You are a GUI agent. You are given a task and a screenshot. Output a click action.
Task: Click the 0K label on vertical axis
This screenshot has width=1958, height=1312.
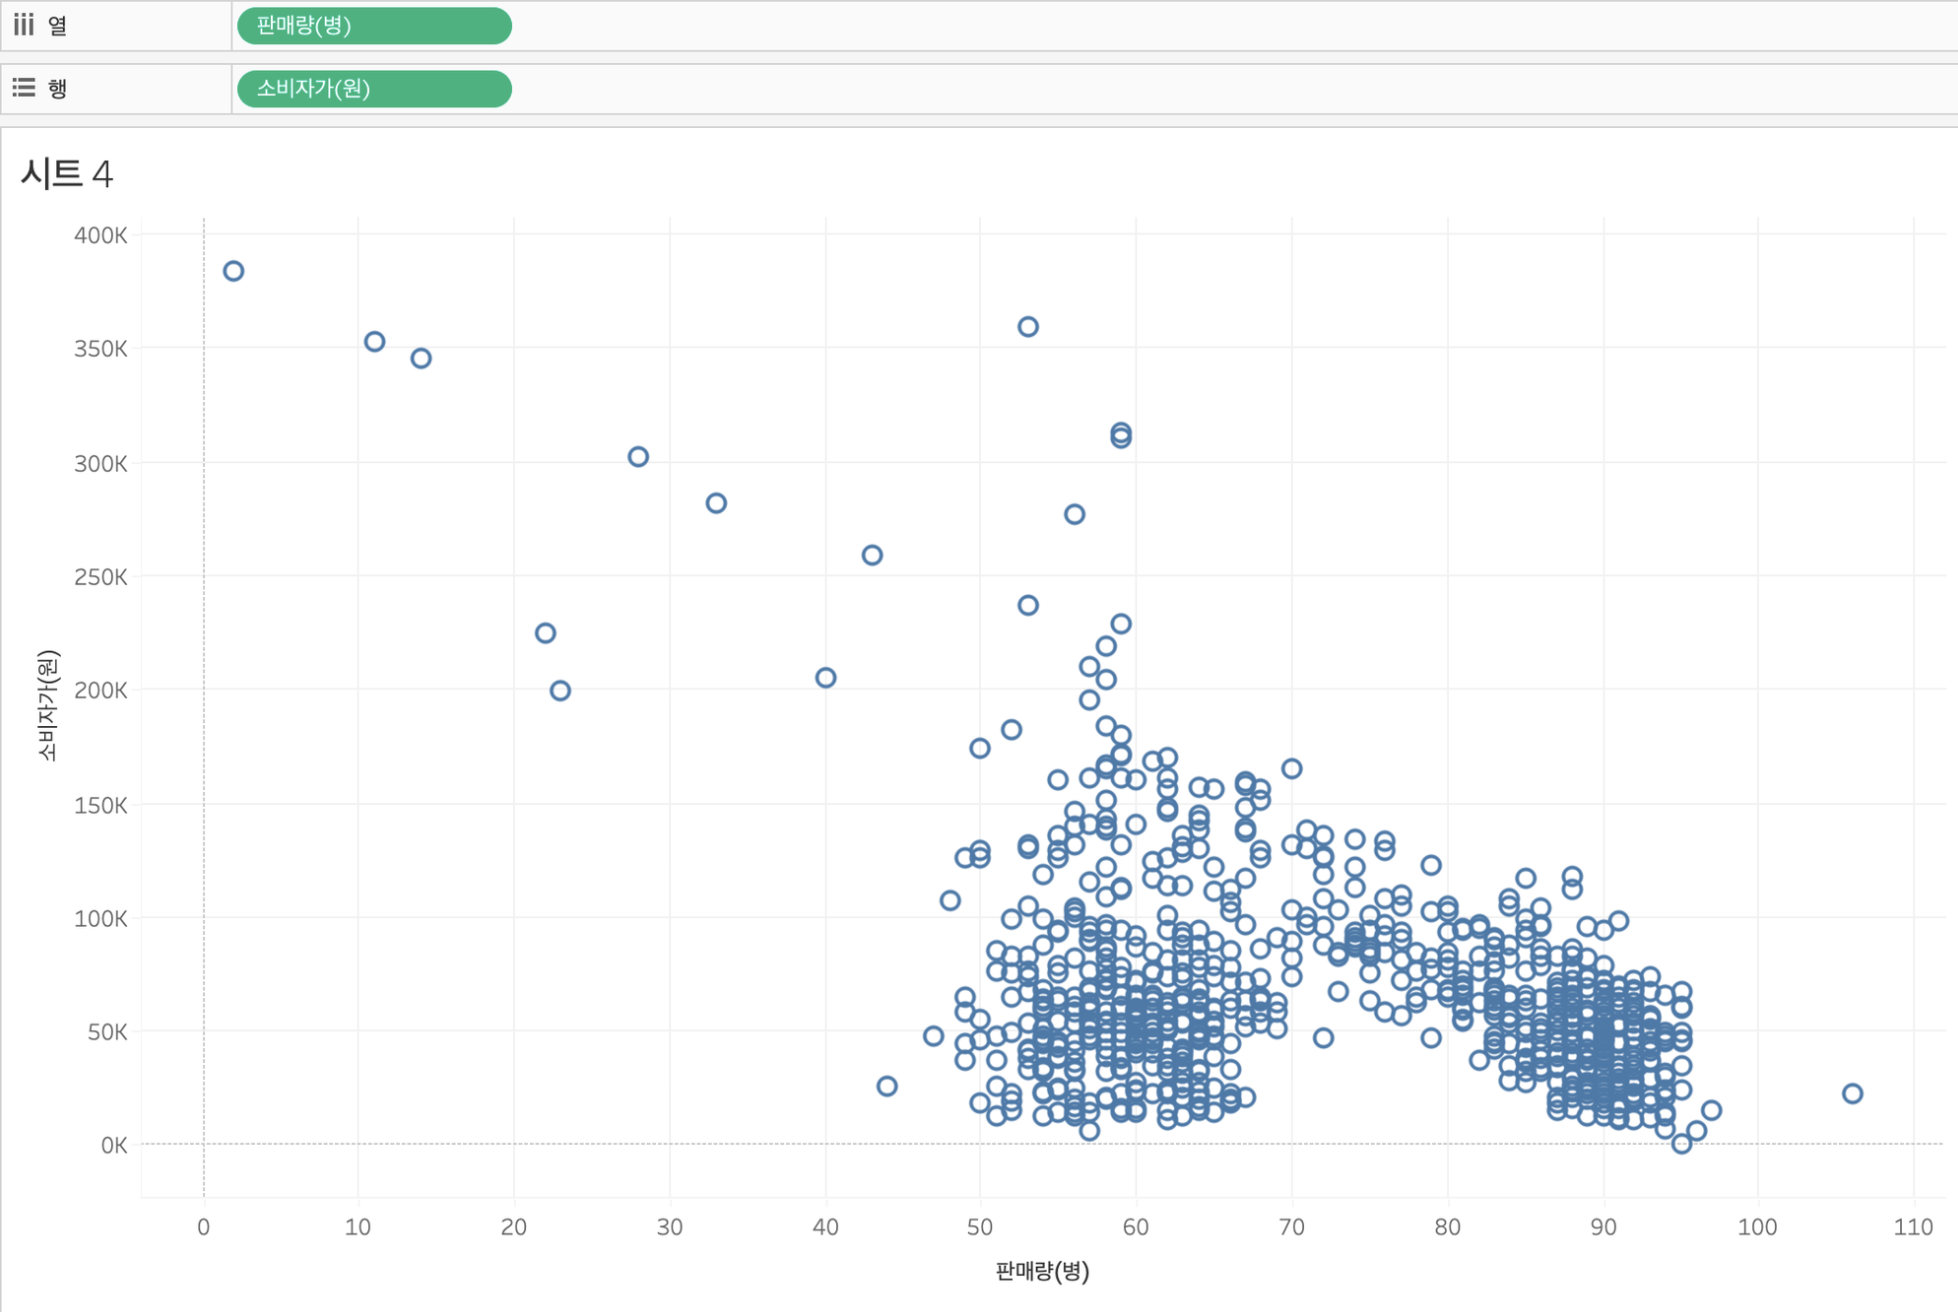coord(113,1145)
